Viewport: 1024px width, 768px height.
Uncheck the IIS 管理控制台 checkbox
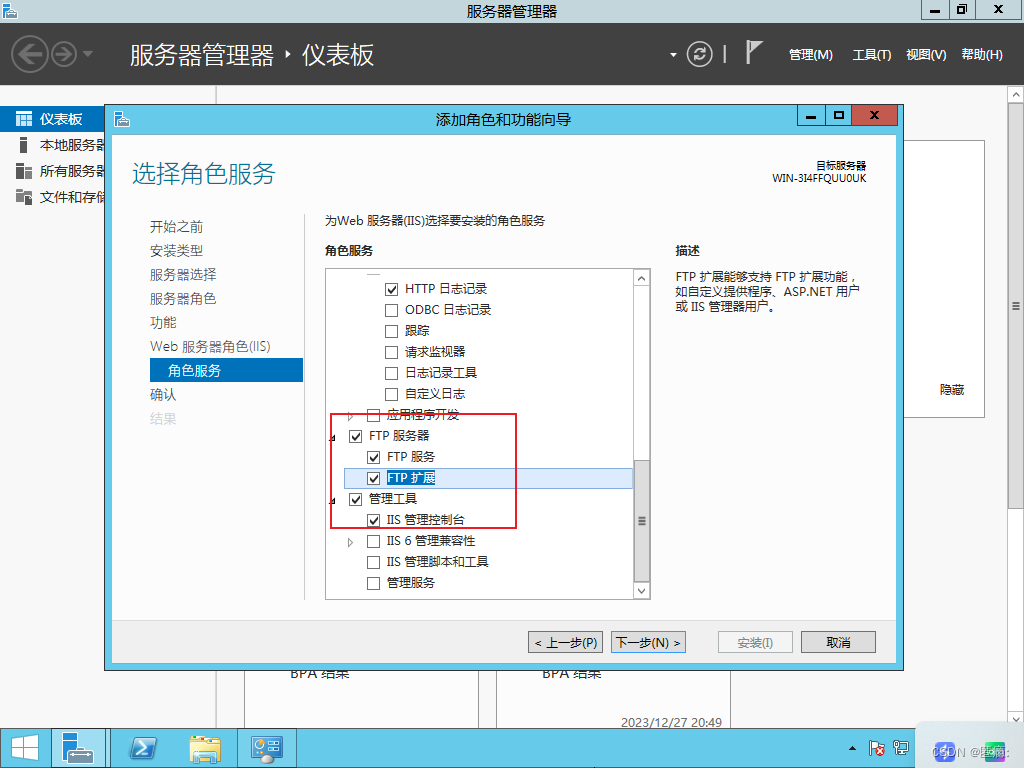(374, 520)
